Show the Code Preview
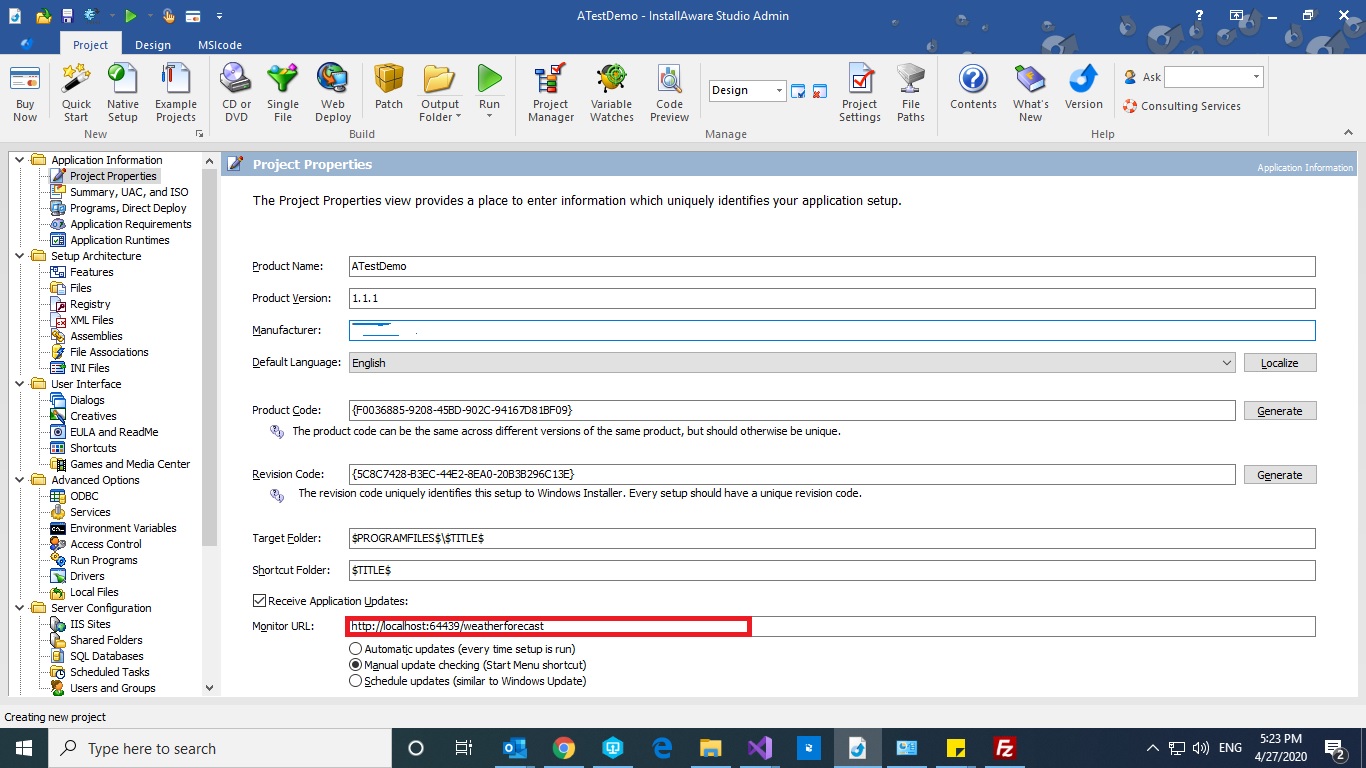This screenshot has height=768, width=1366. 669,93
